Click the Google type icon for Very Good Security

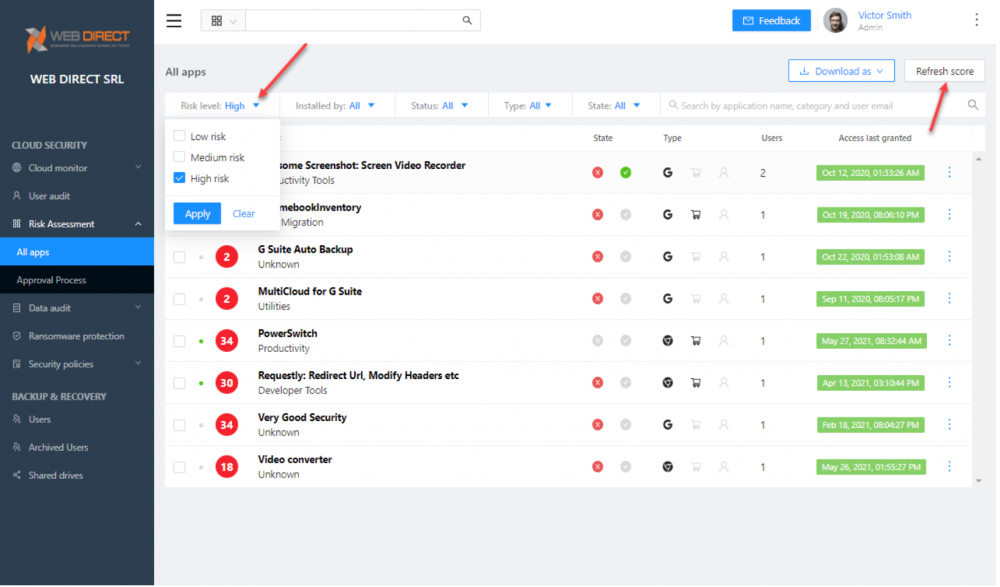(x=669, y=426)
